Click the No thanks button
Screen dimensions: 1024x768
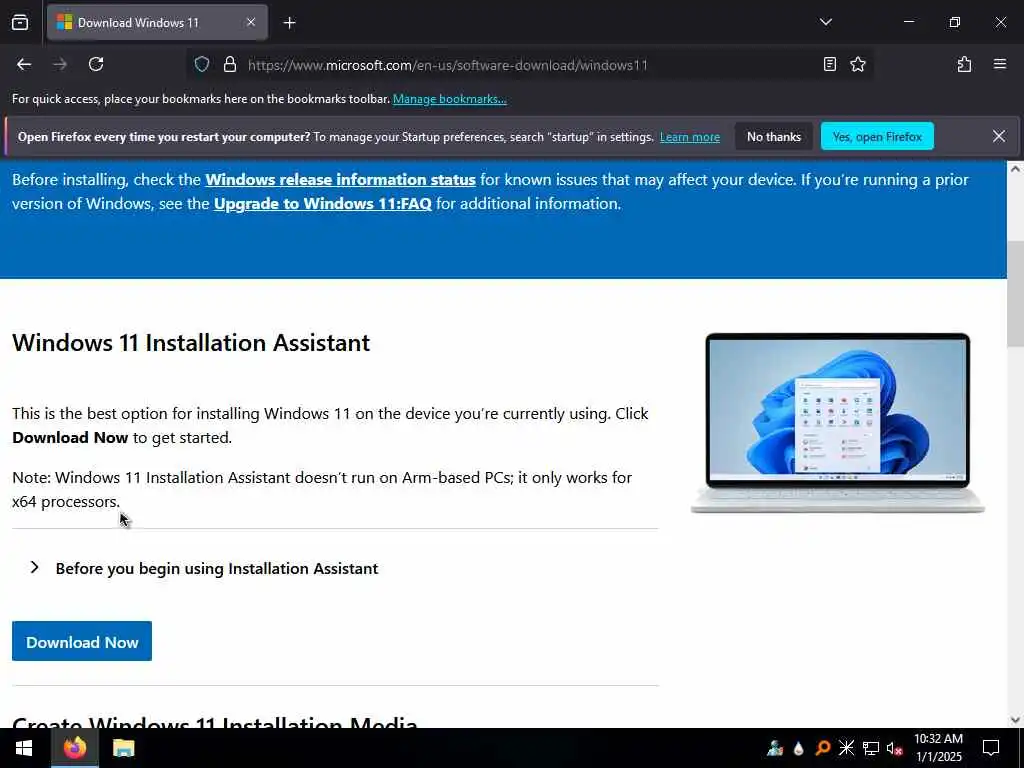(774, 136)
